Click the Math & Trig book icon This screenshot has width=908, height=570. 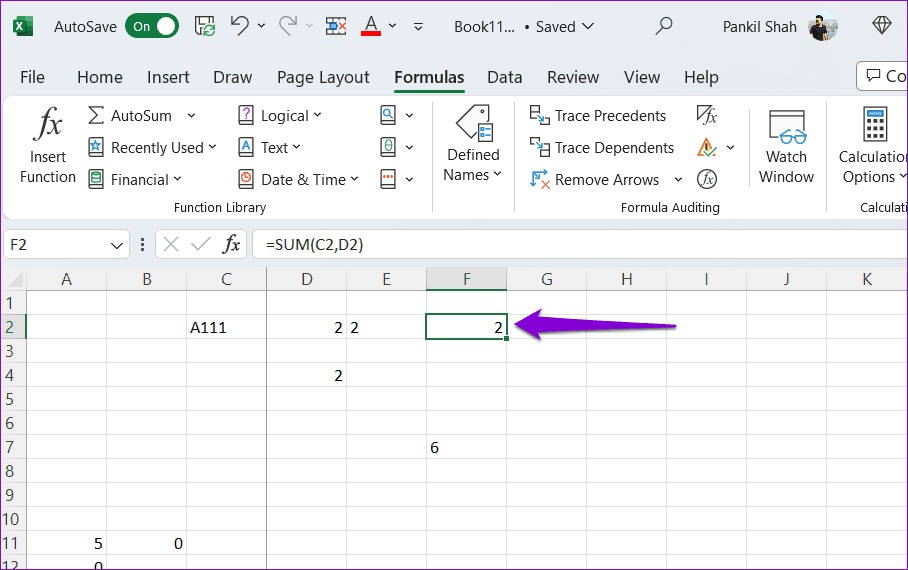coord(388,147)
